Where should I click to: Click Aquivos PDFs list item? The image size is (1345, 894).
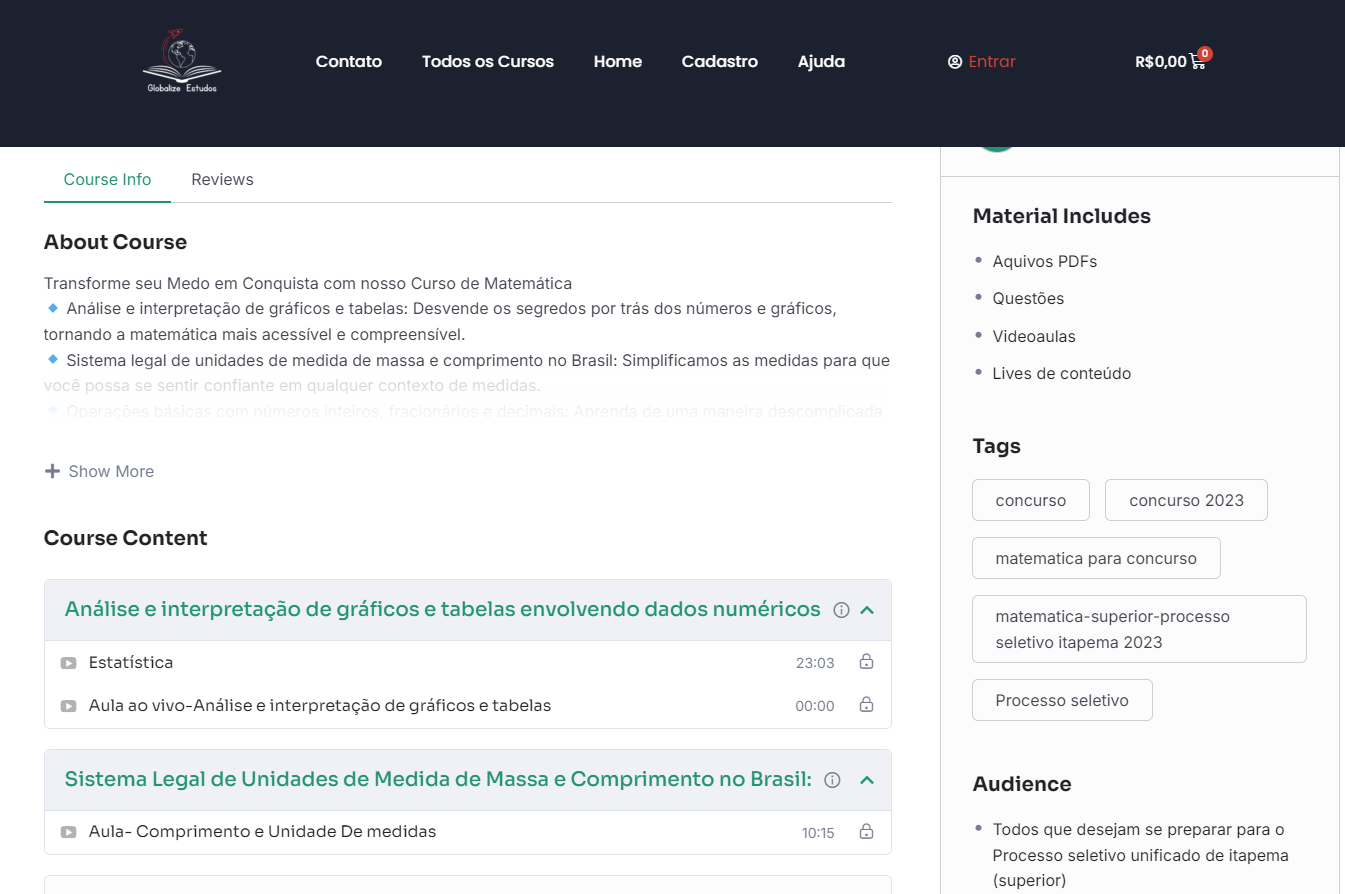tap(1045, 261)
